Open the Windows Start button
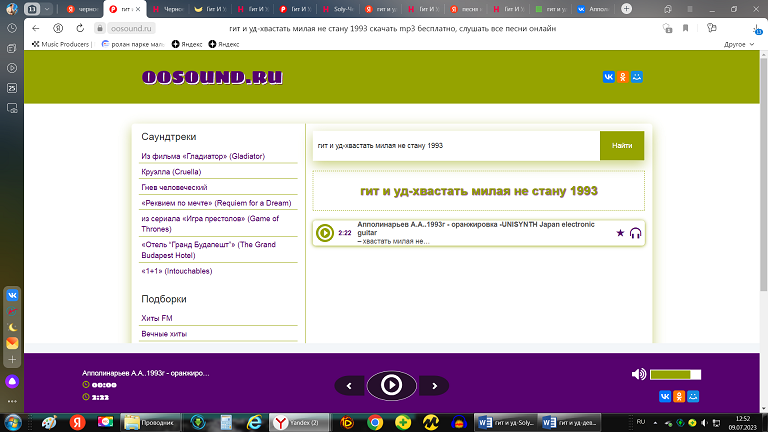The width and height of the screenshot is (768, 432). coord(13,422)
